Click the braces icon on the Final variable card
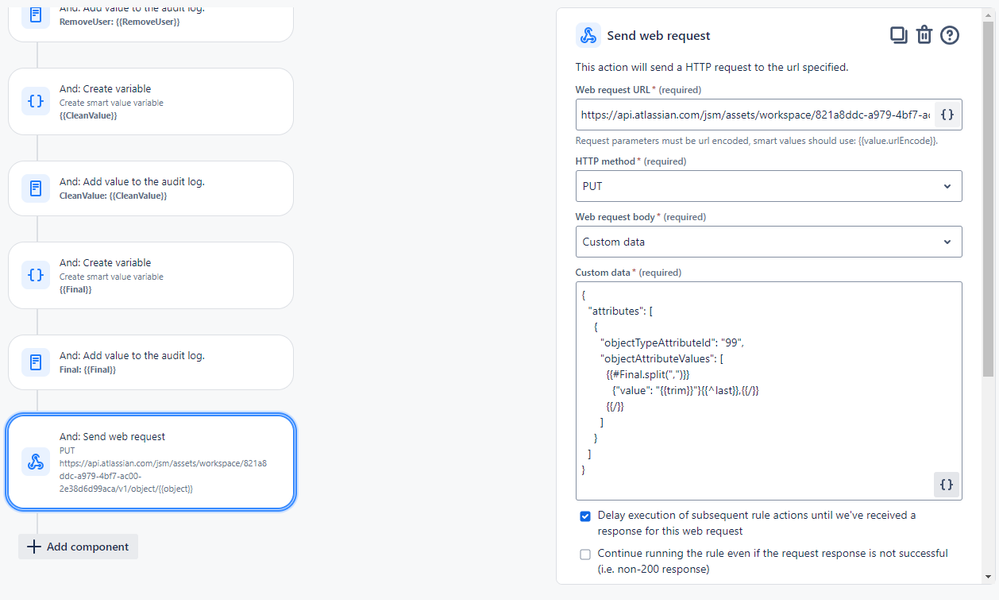This screenshot has height=600, width=999. 36,275
